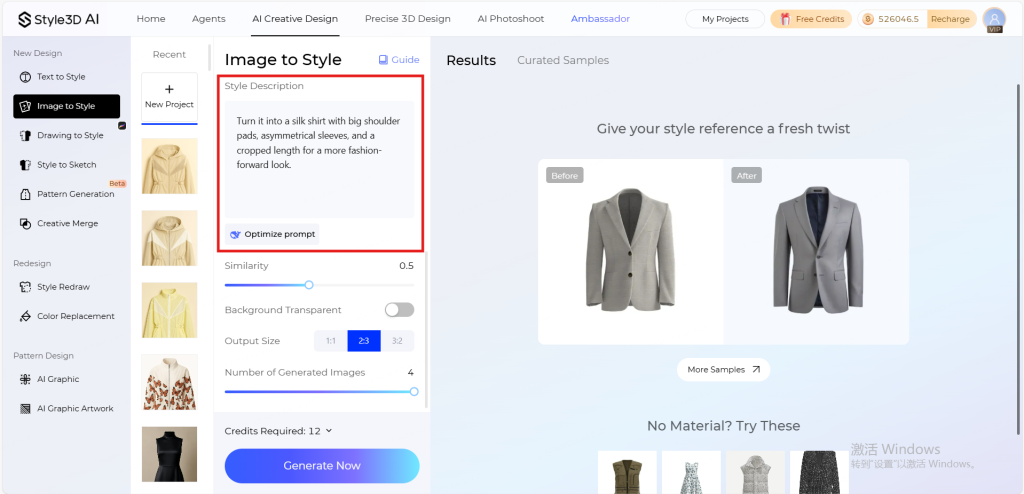Adjust the Similarity slider handle
Screen dimensions: 1024x494
click(x=309, y=285)
